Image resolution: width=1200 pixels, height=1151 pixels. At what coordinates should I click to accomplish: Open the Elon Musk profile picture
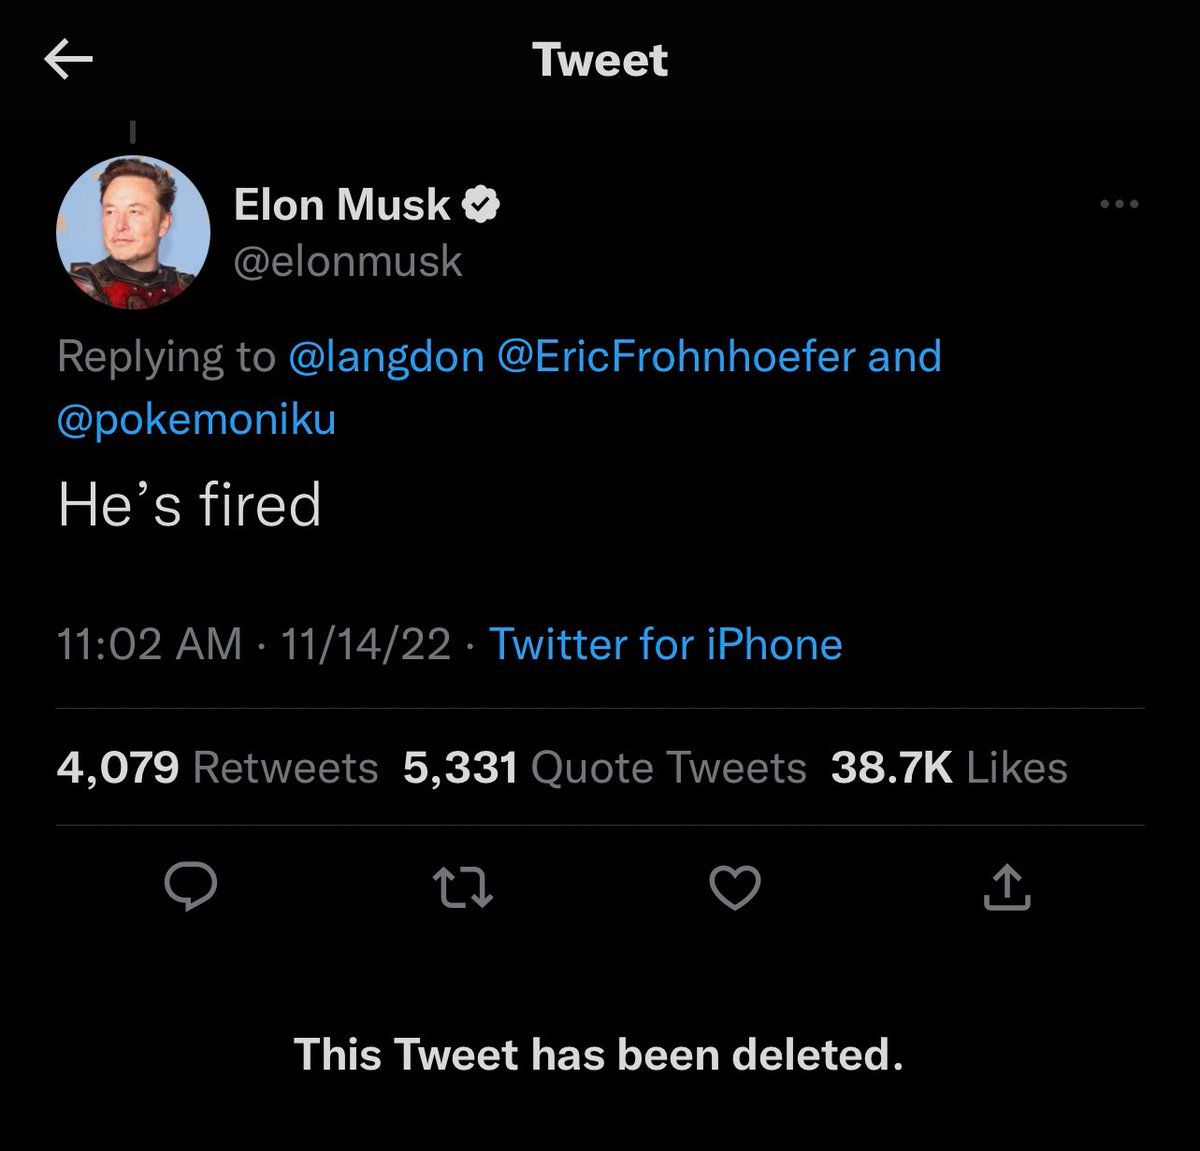[133, 231]
